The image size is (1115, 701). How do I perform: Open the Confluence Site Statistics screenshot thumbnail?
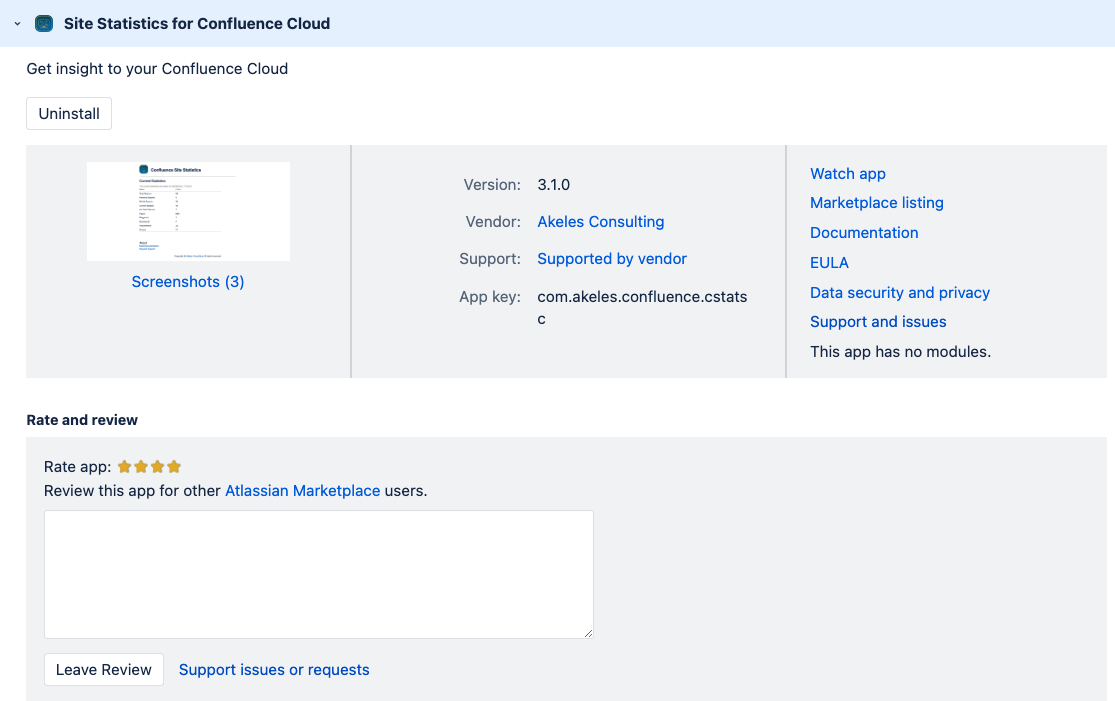pos(188,211)
